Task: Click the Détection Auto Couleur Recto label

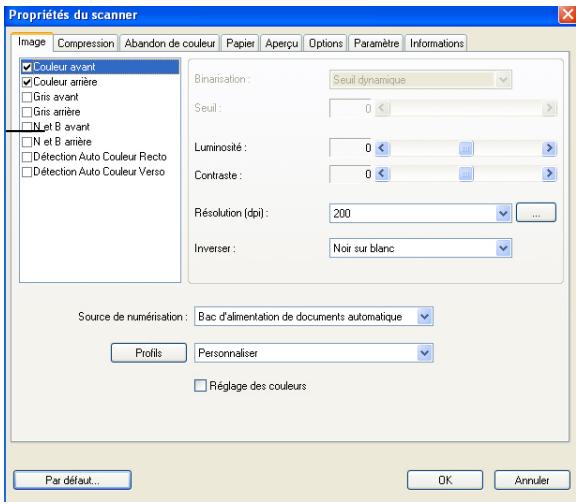Action: point(100,157)
